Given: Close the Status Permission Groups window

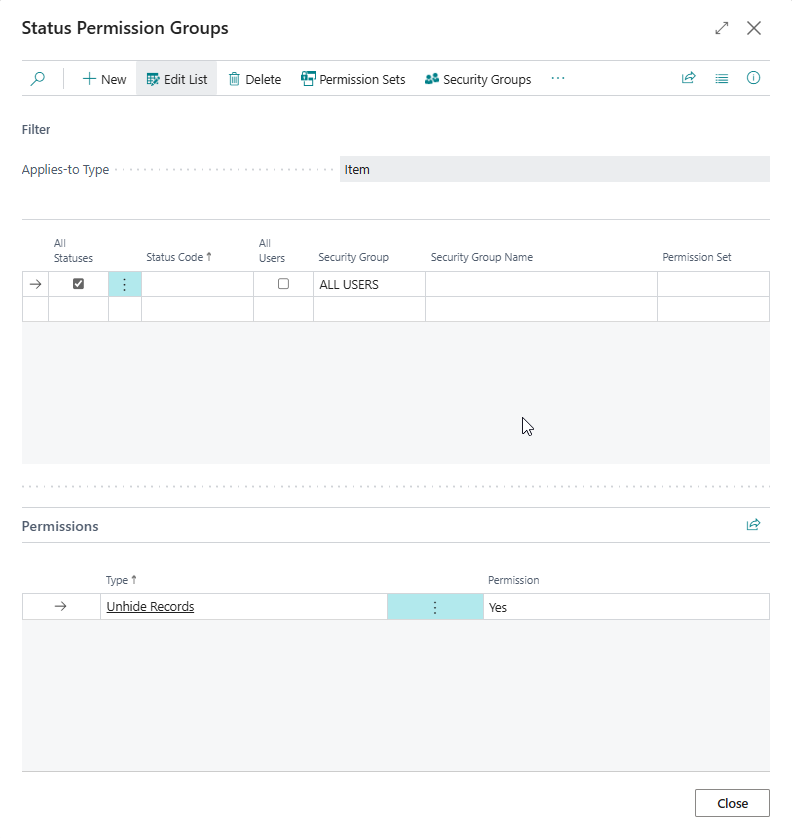Looking at the screenshot, I should click(754, 28).
